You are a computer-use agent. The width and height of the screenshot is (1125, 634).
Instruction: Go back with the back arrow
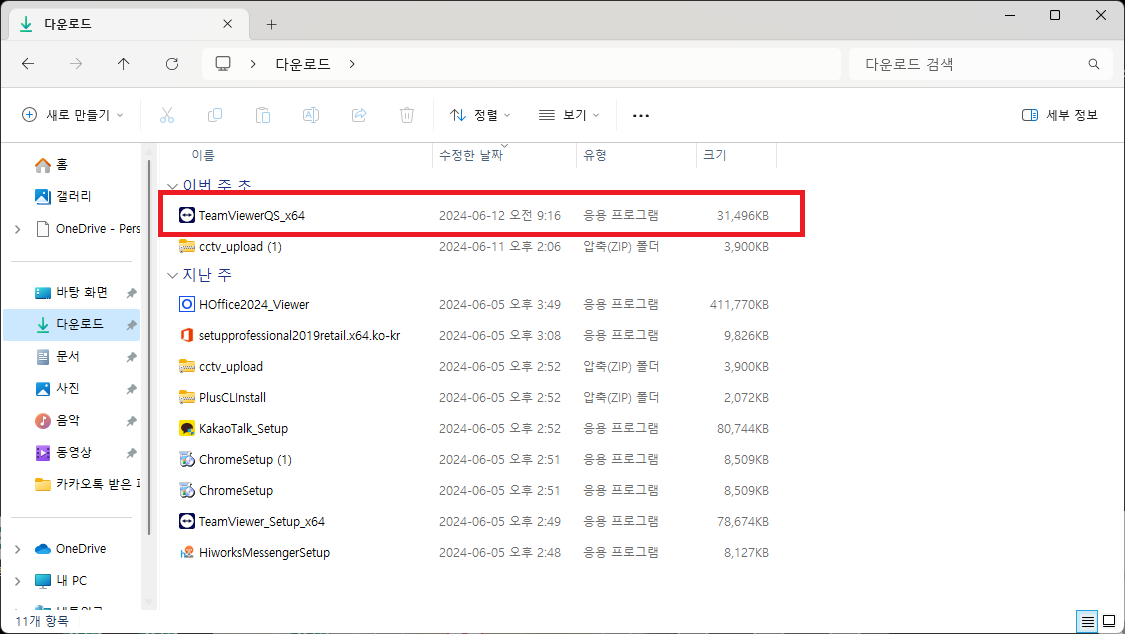[x=28, y=64]
